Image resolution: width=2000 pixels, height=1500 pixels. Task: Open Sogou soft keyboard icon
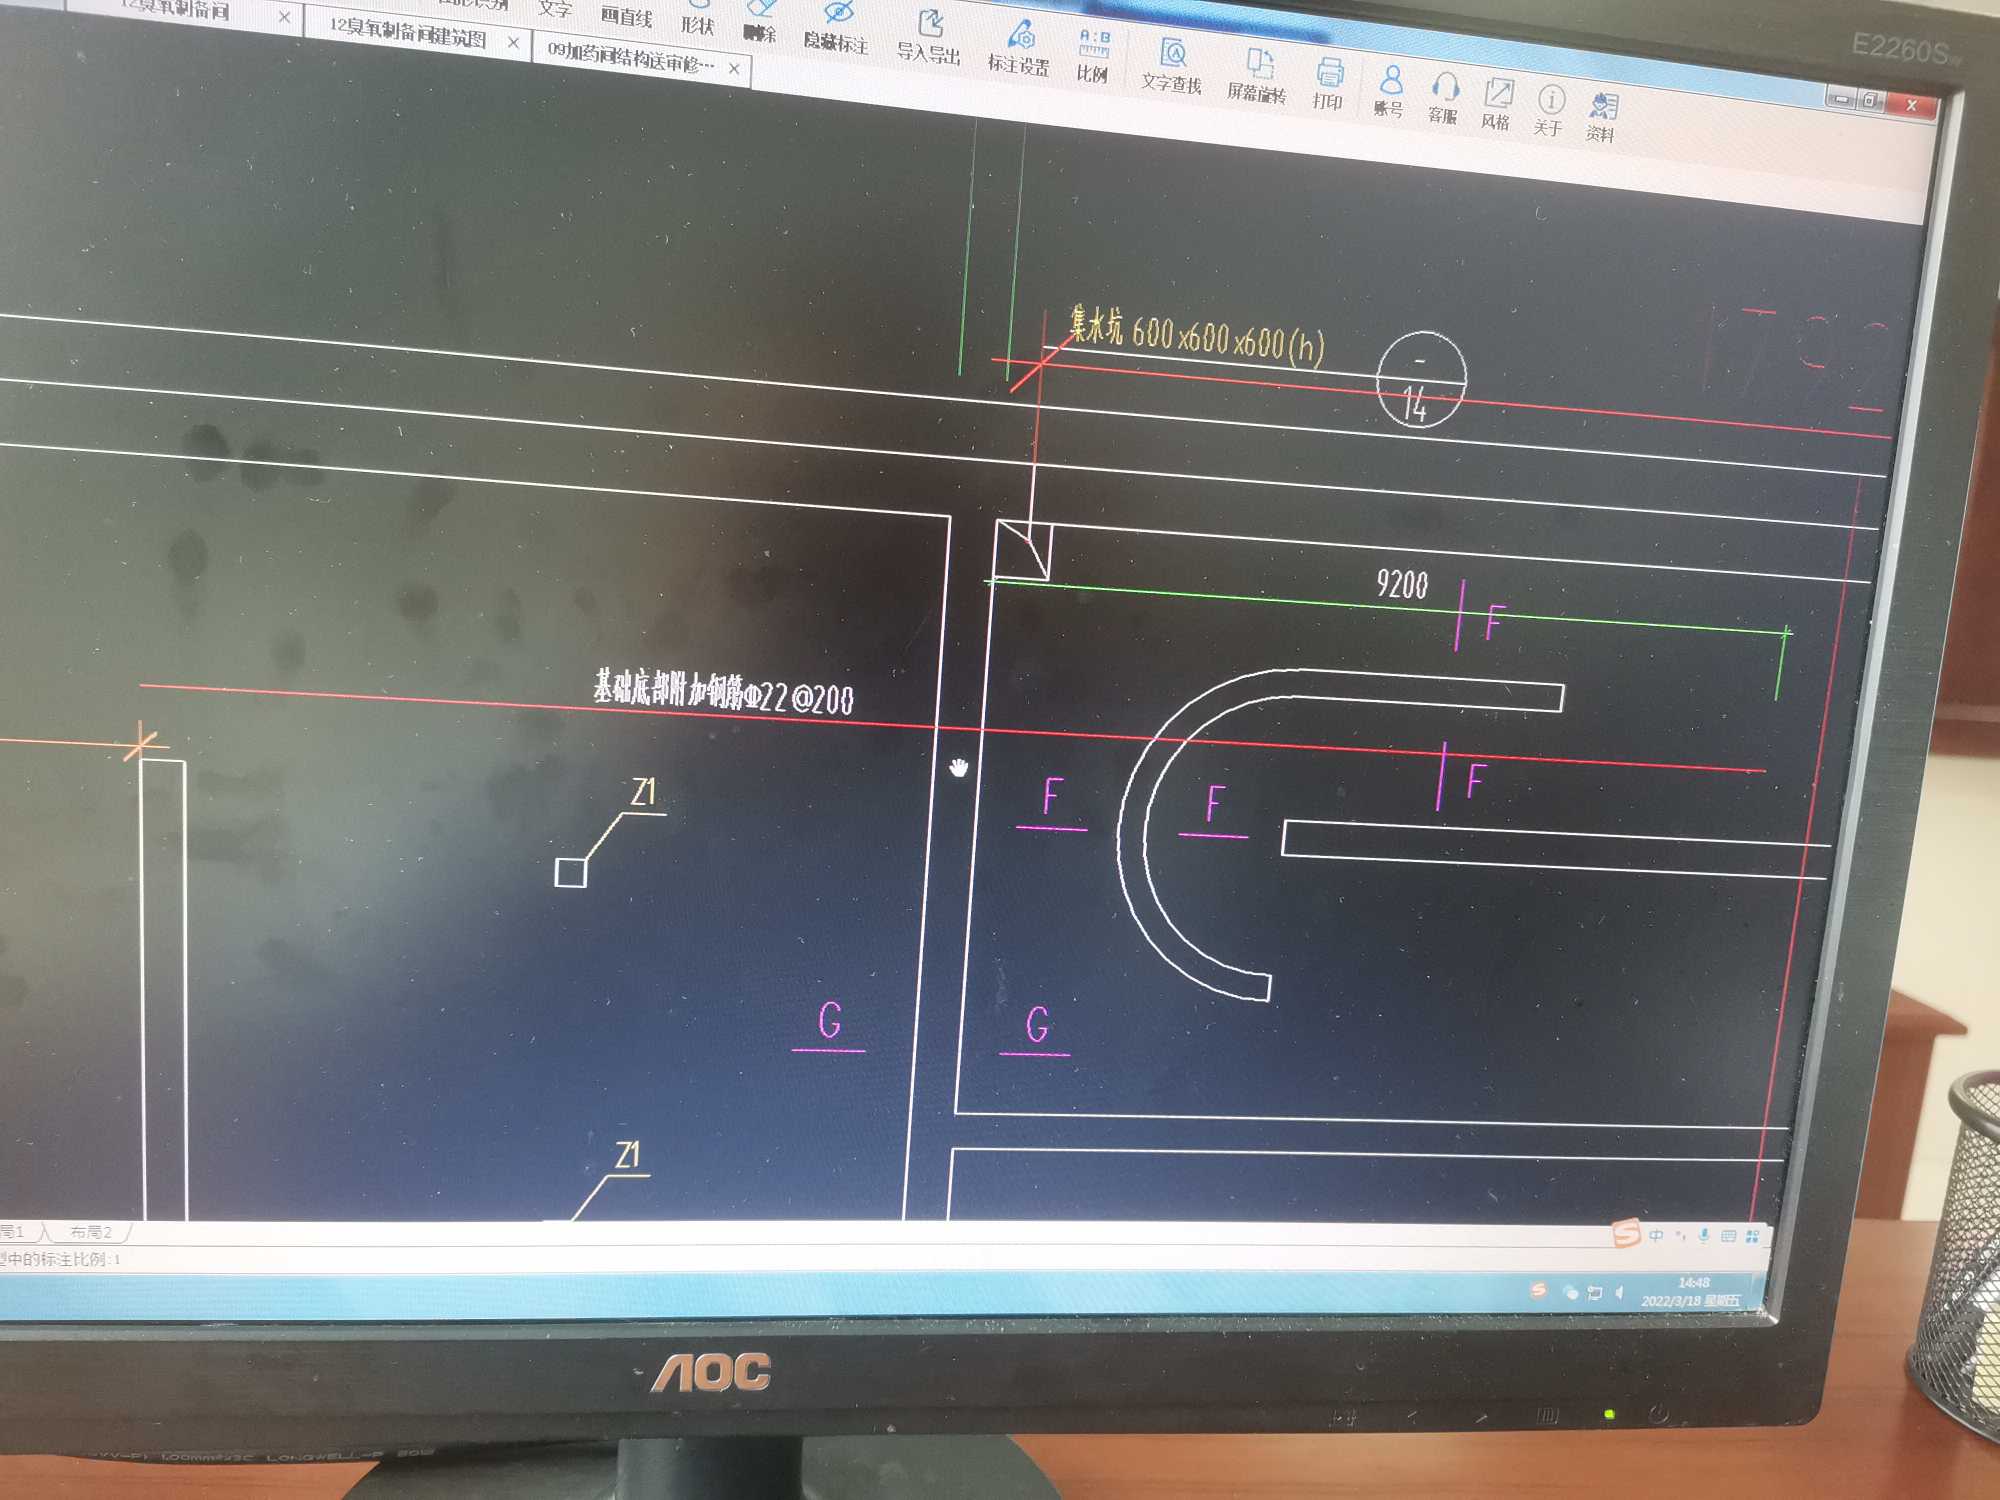point(1728,1237)
